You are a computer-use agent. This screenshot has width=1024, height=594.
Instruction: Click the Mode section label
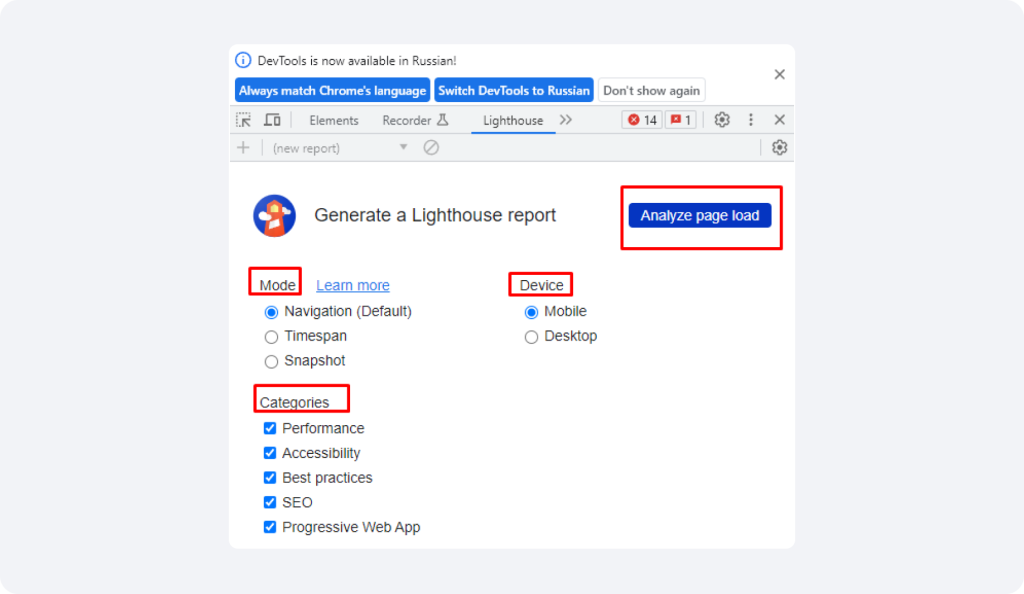click(x=277, y=285)
